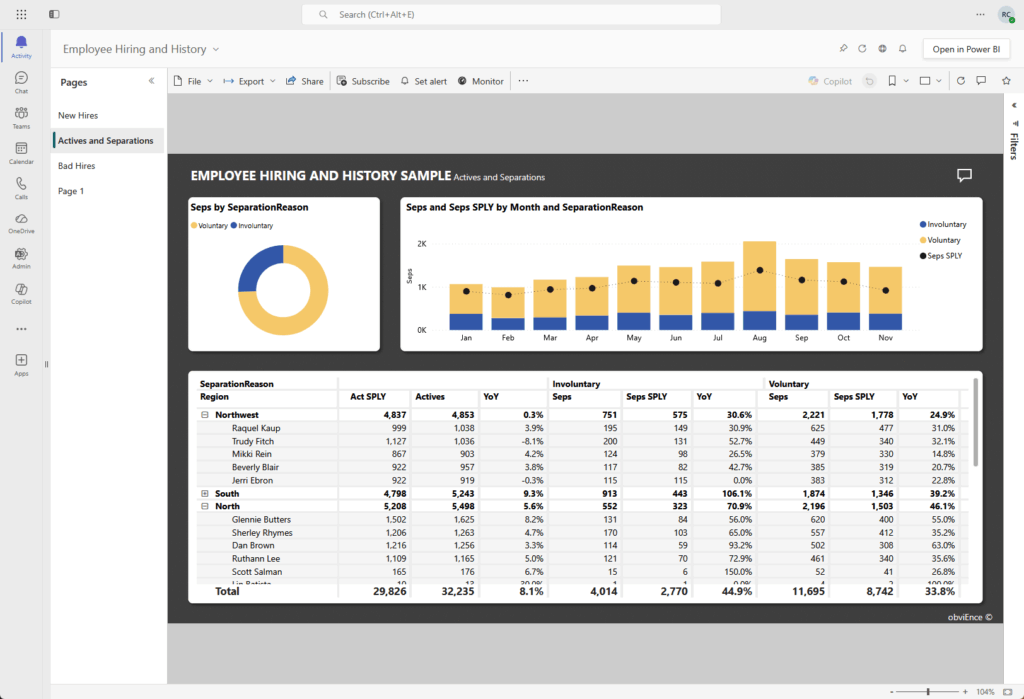Open Apps store in the sidebar
The width and height of the screenshot is (1024, 699).
click(21, 365)
